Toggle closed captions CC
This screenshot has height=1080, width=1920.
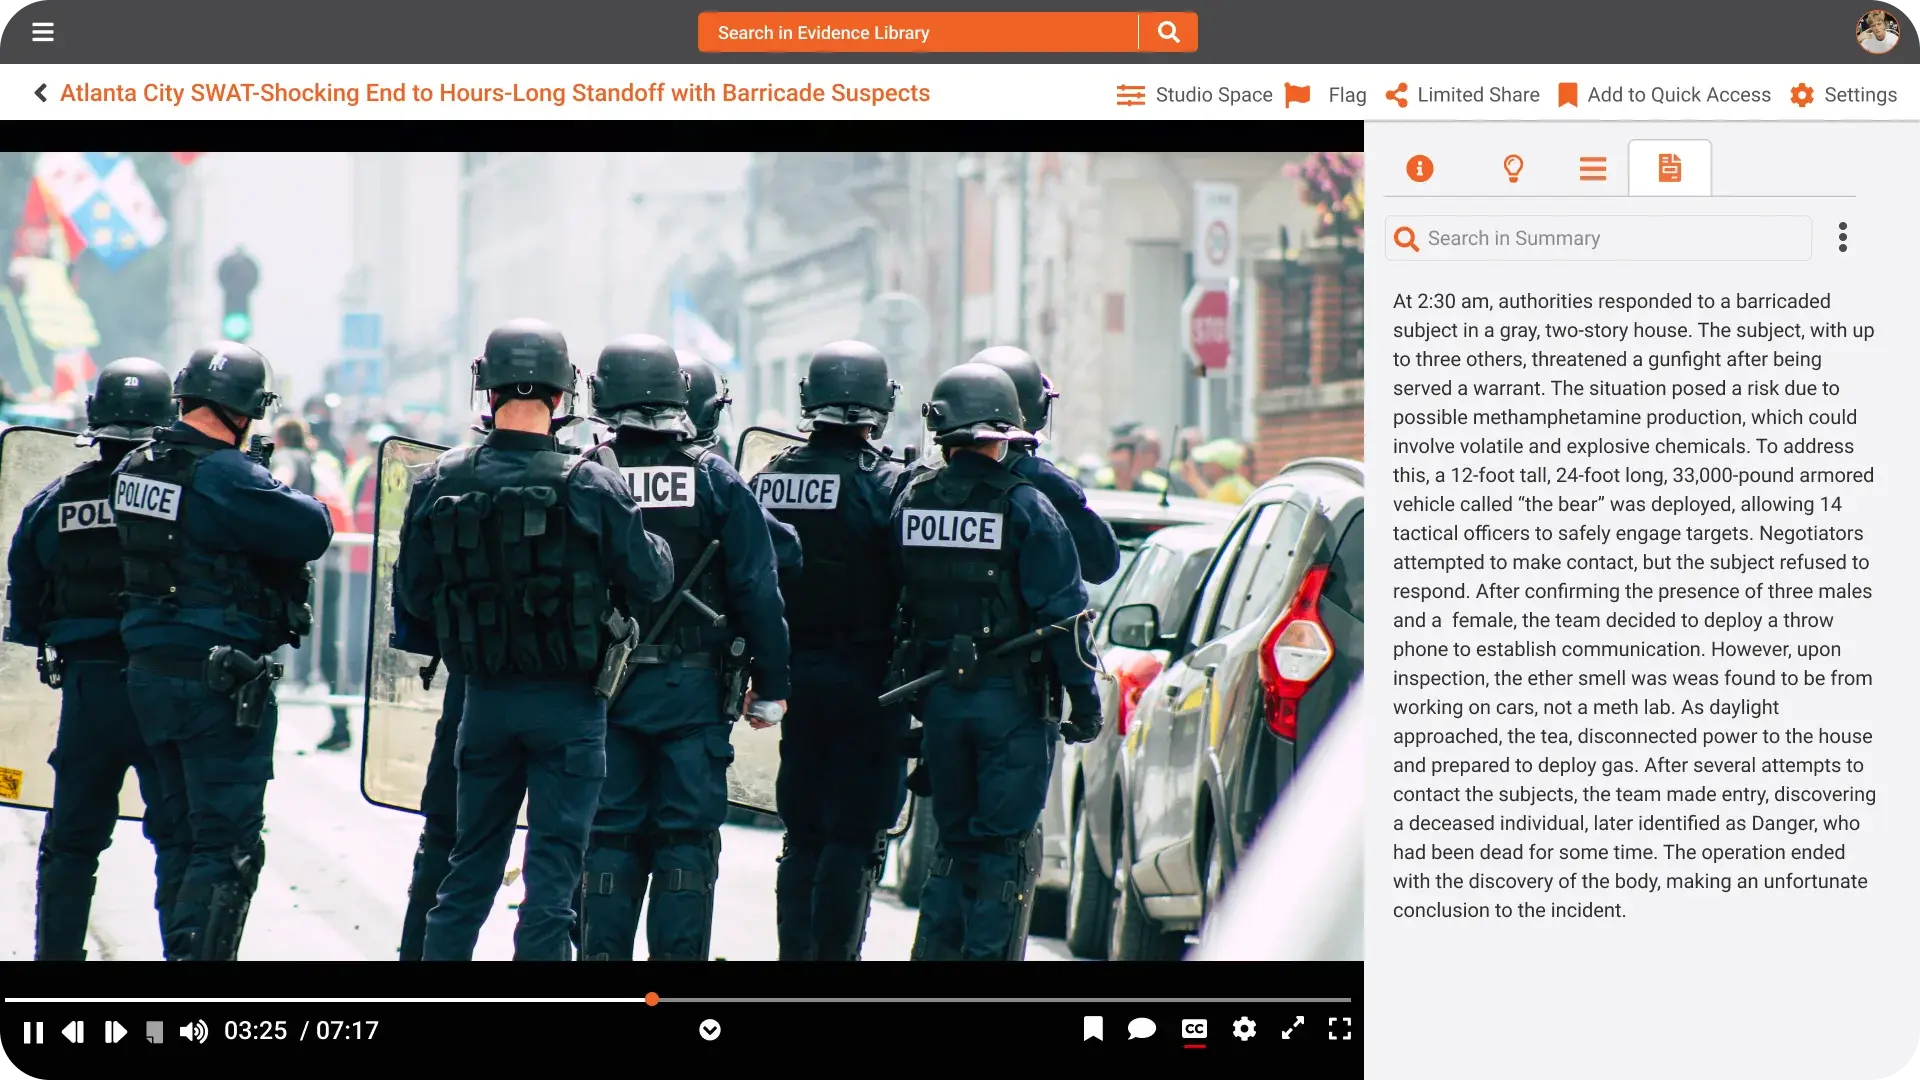pos(1194,1029)
